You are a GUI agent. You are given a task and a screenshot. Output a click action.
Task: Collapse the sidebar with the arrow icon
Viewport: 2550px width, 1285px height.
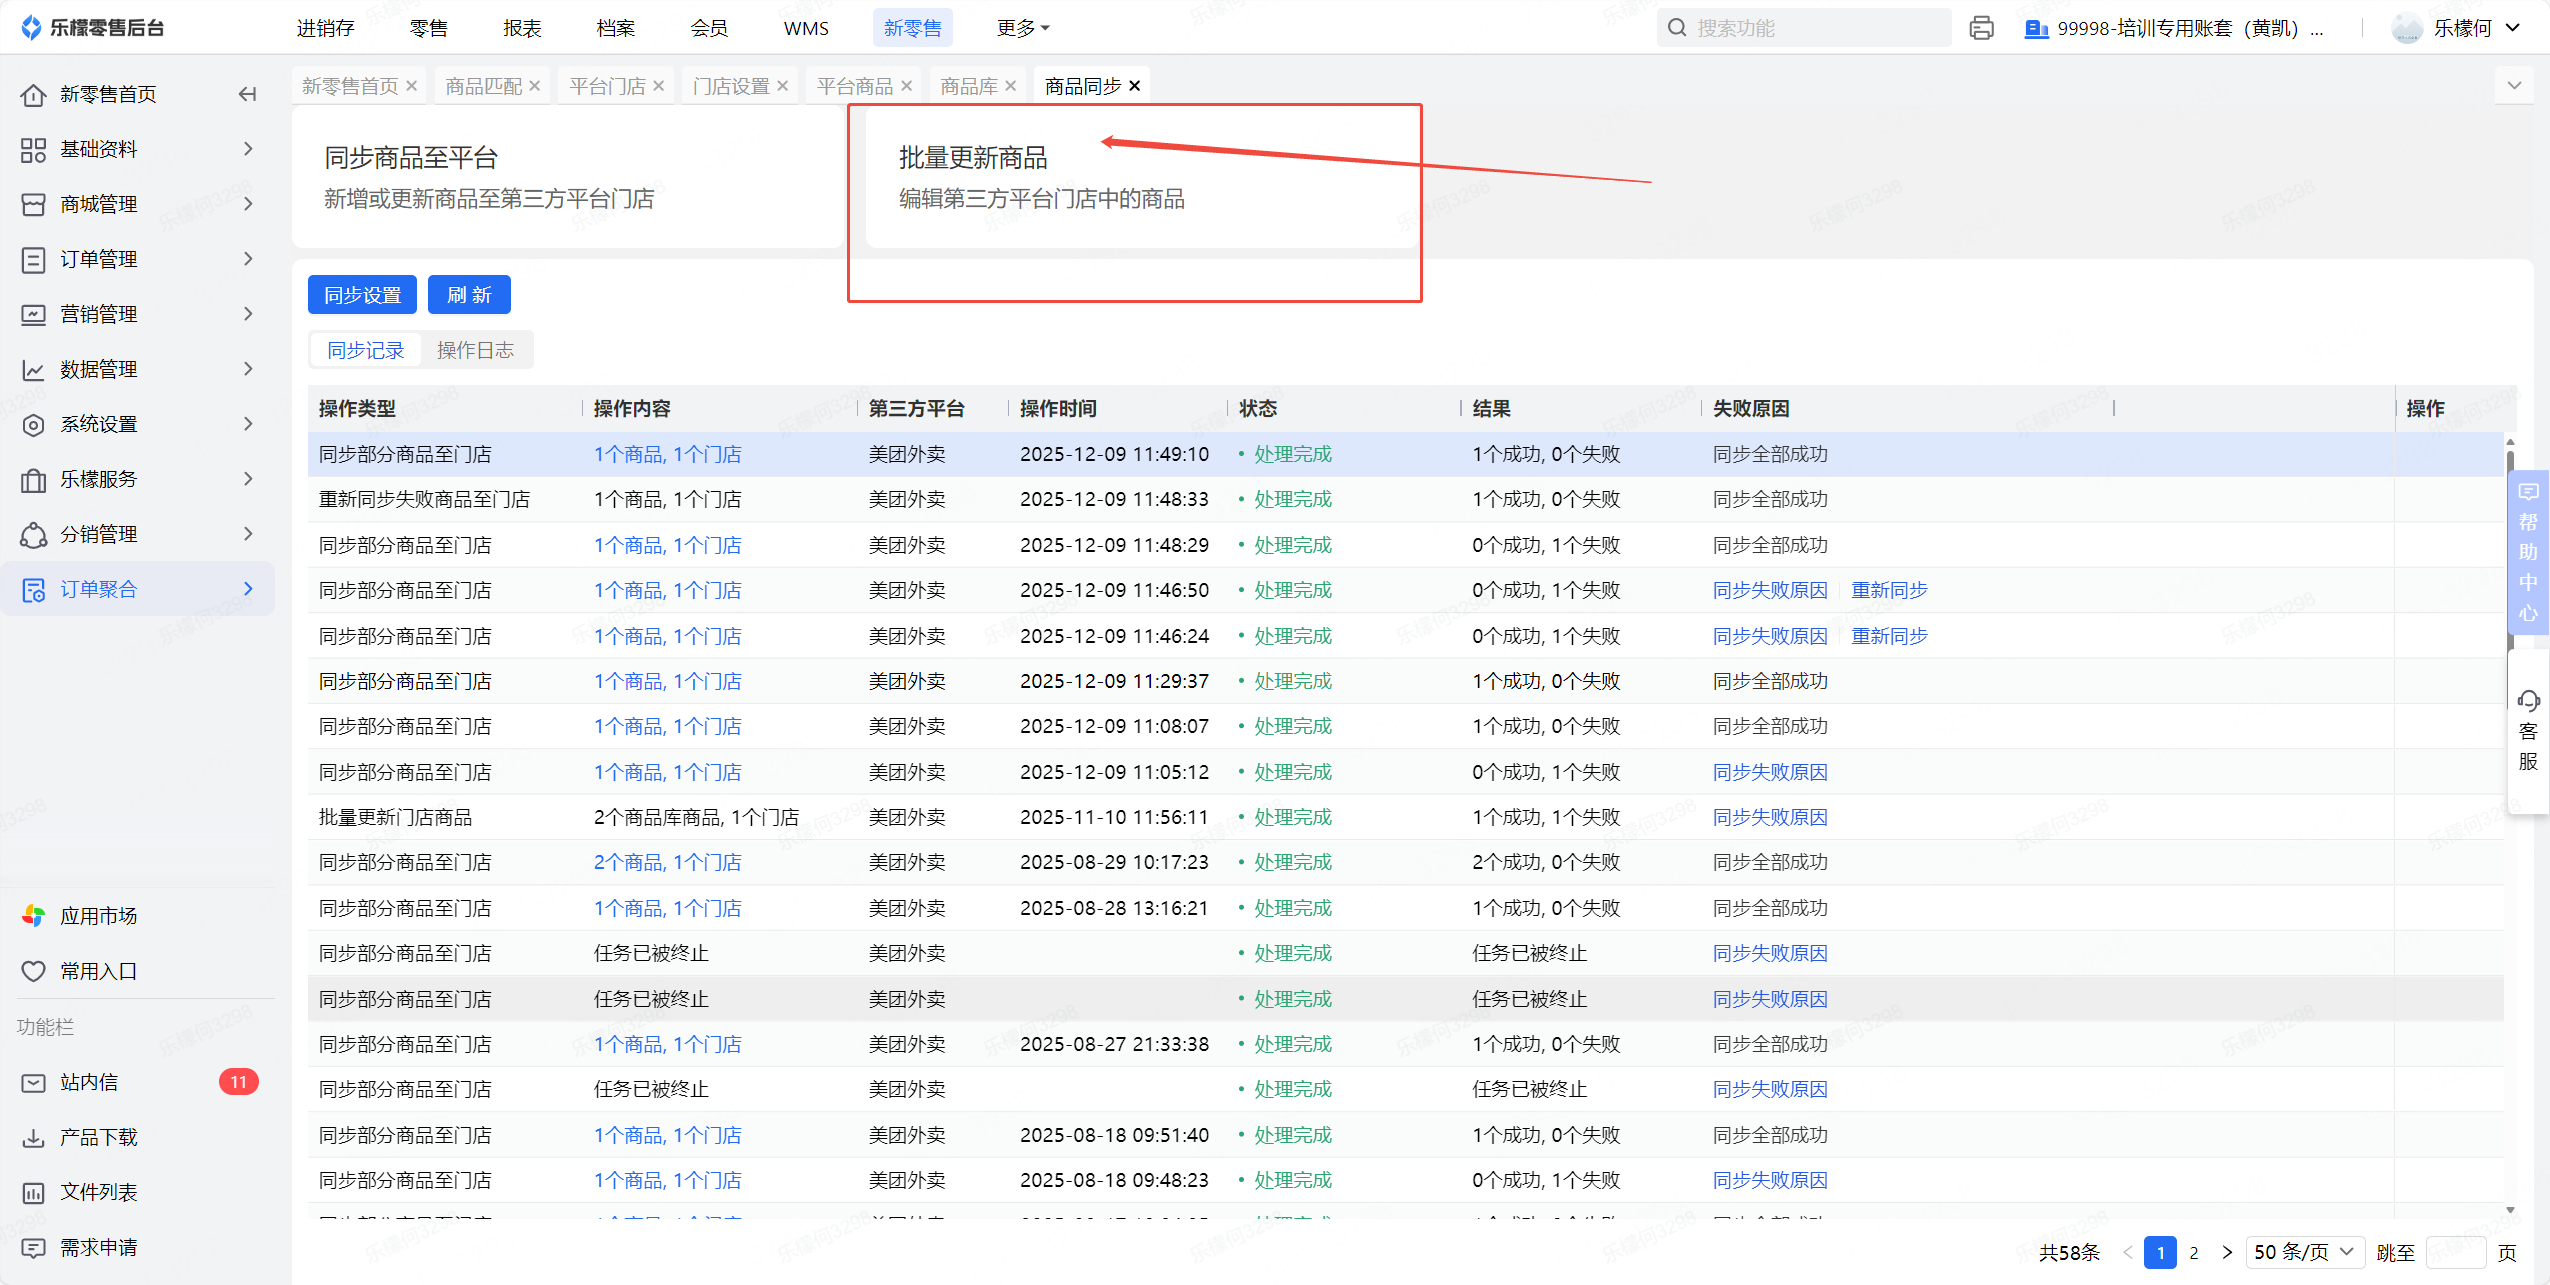(247, 94)
